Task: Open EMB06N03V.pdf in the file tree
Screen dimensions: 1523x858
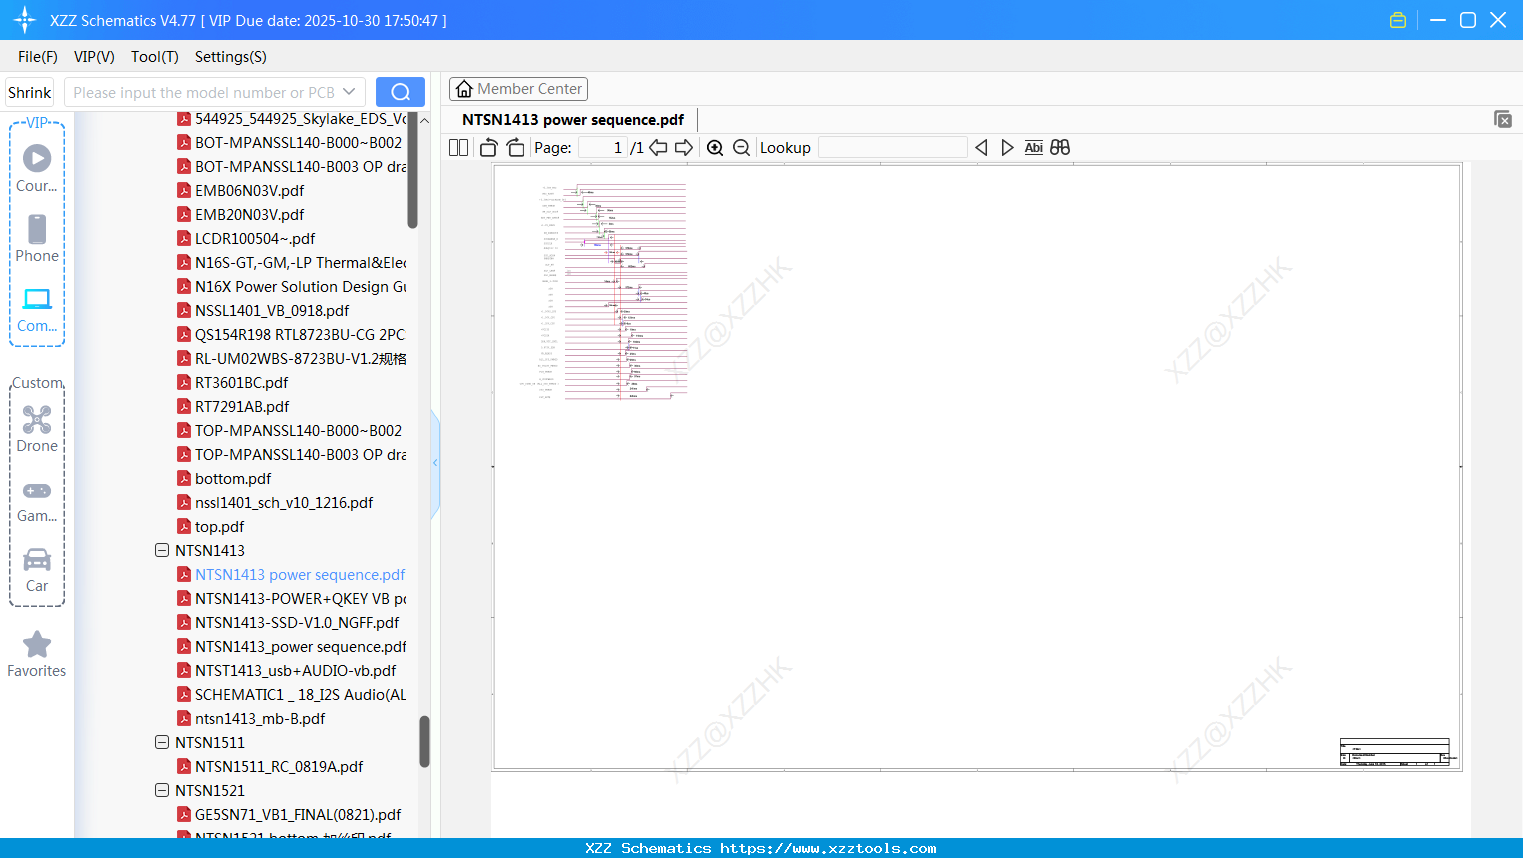Action: (x=249, y=190)
